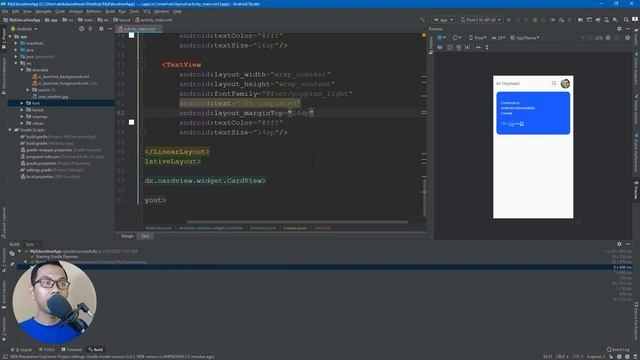Open the Logcat tool window button
Image resolution: width=640 pixels, height=360 pixels.
click(22, 350)
